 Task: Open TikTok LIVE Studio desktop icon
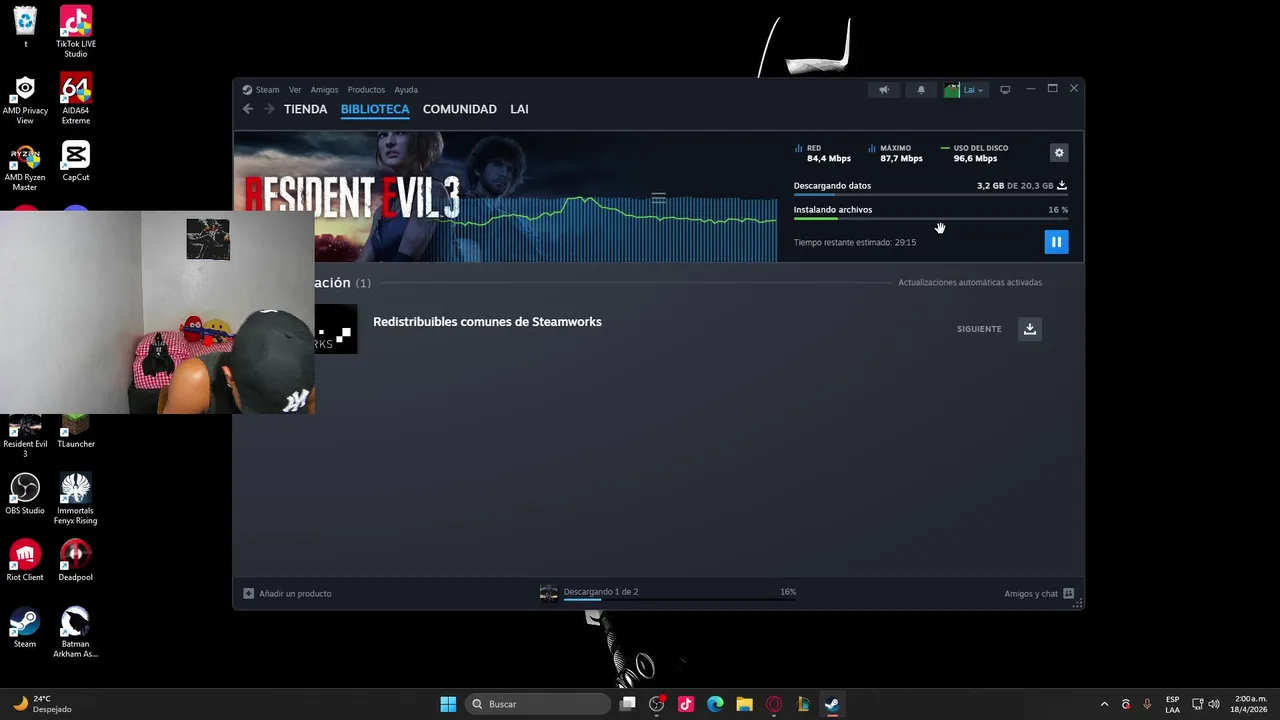point(76,32)
